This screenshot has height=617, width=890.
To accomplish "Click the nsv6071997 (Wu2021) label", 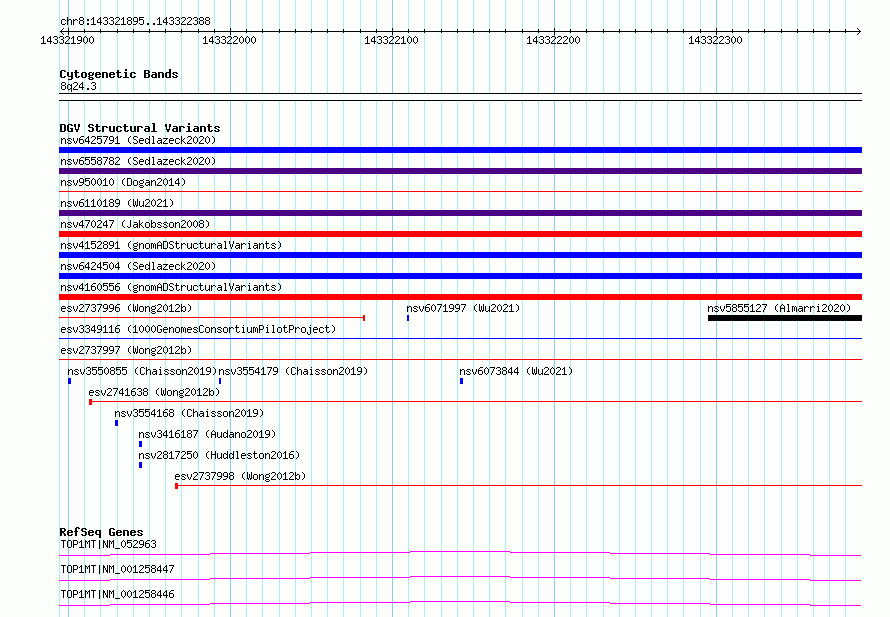I will pyautogui.click(x=463, y=308).
